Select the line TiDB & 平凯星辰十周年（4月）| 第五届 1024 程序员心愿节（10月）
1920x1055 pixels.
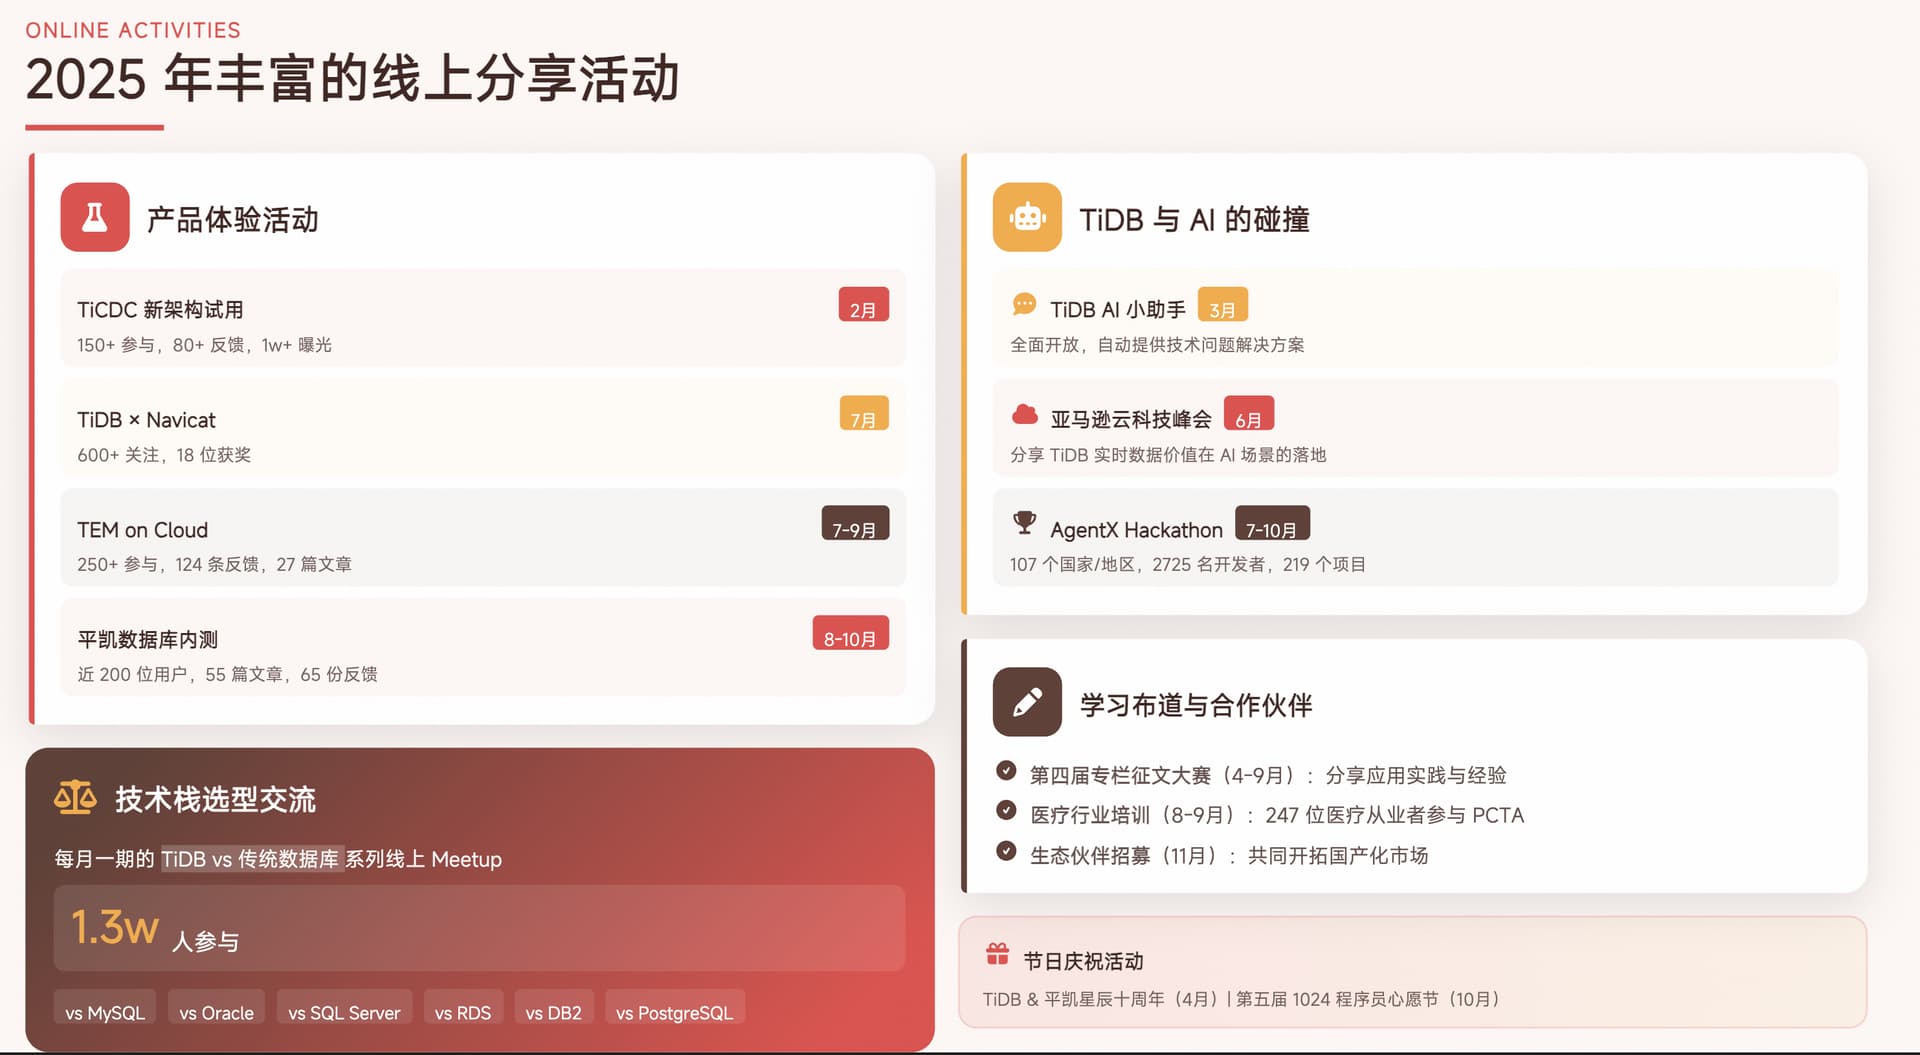point(1241,999)
